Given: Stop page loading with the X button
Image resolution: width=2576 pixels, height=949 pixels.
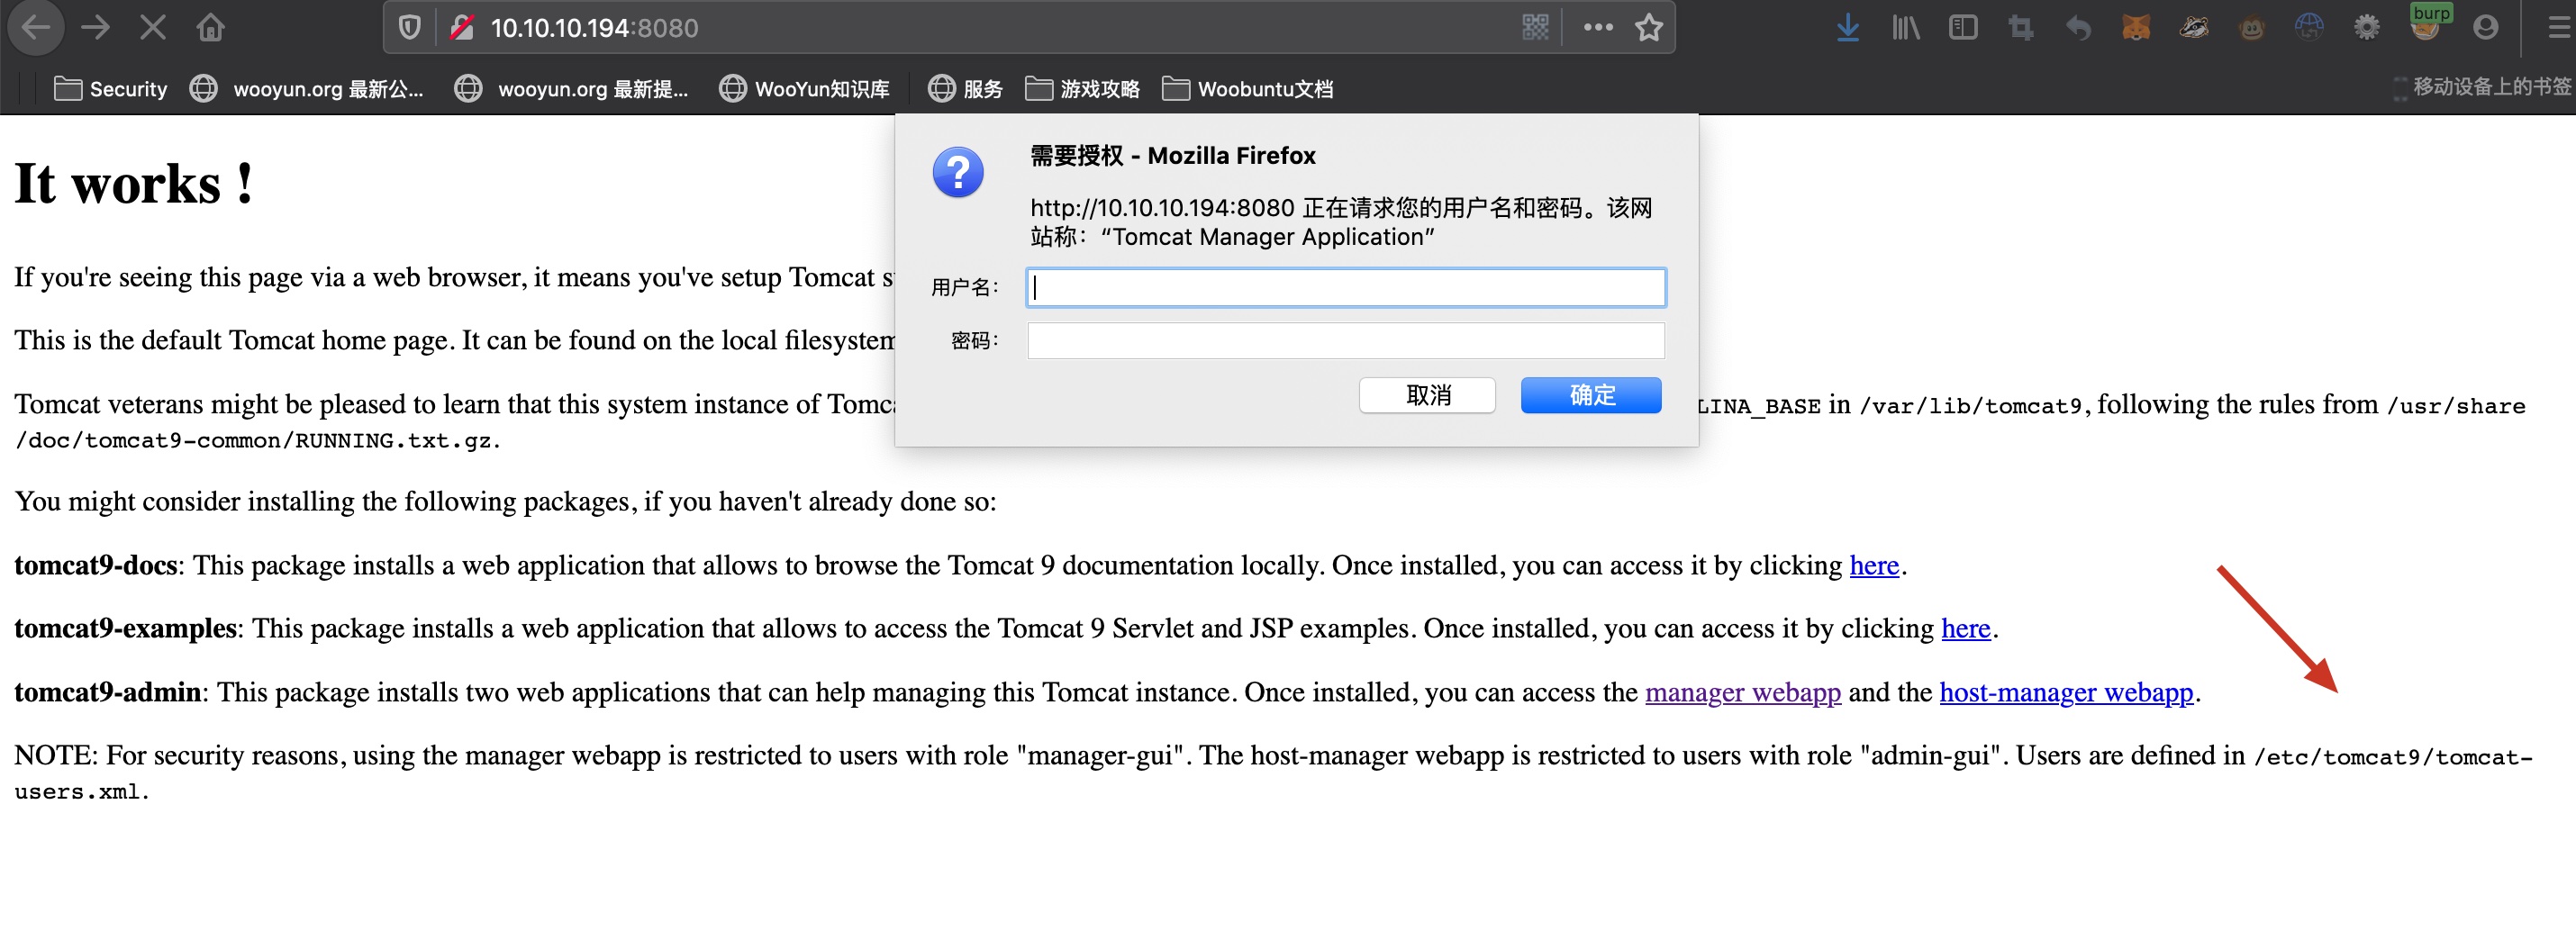Looking at the screenshot, I should coord(153,27).
